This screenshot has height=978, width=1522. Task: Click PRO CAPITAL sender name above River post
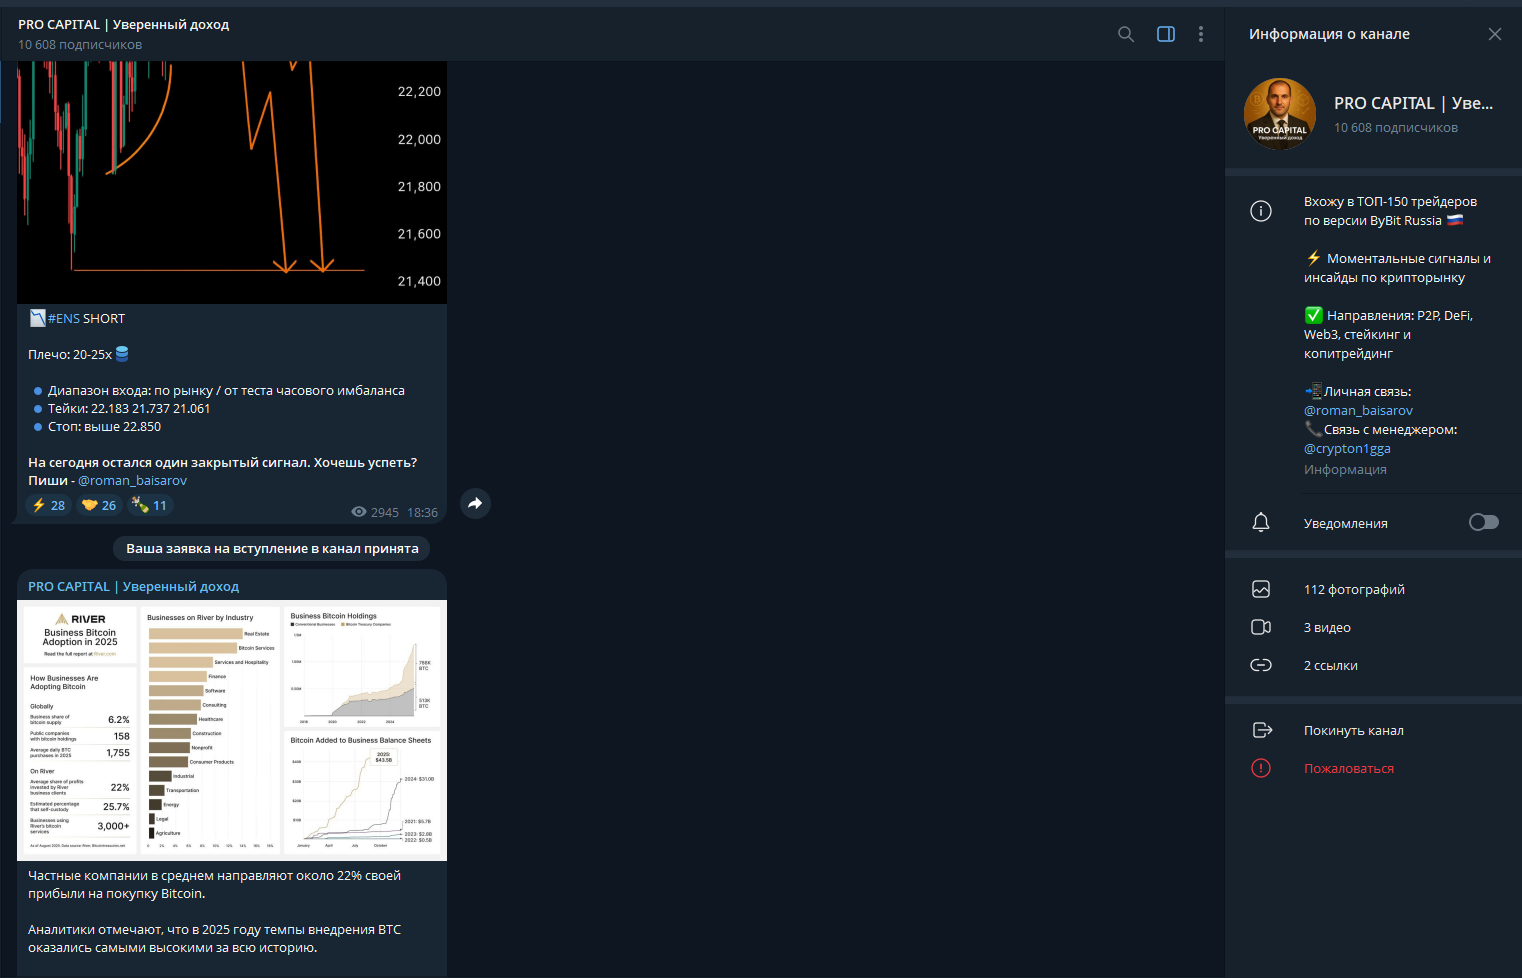(133, 586)
